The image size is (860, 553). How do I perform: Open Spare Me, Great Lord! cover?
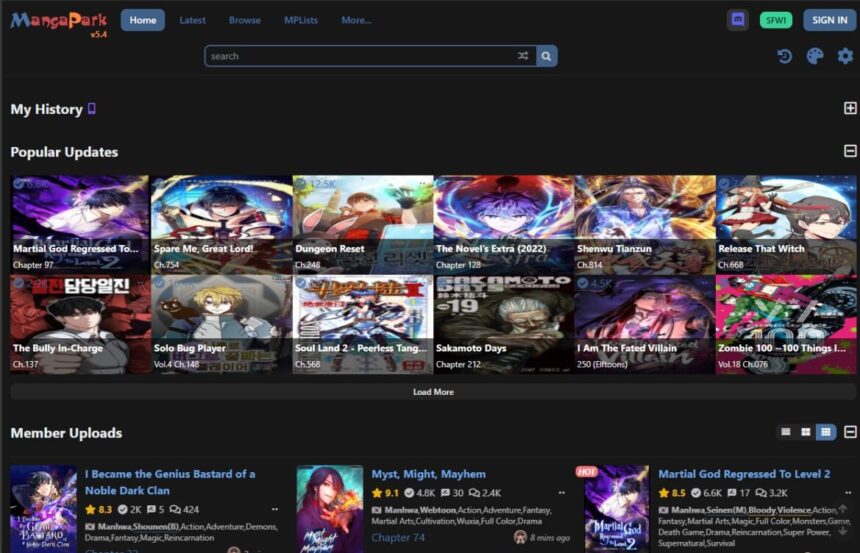point(221,224)
